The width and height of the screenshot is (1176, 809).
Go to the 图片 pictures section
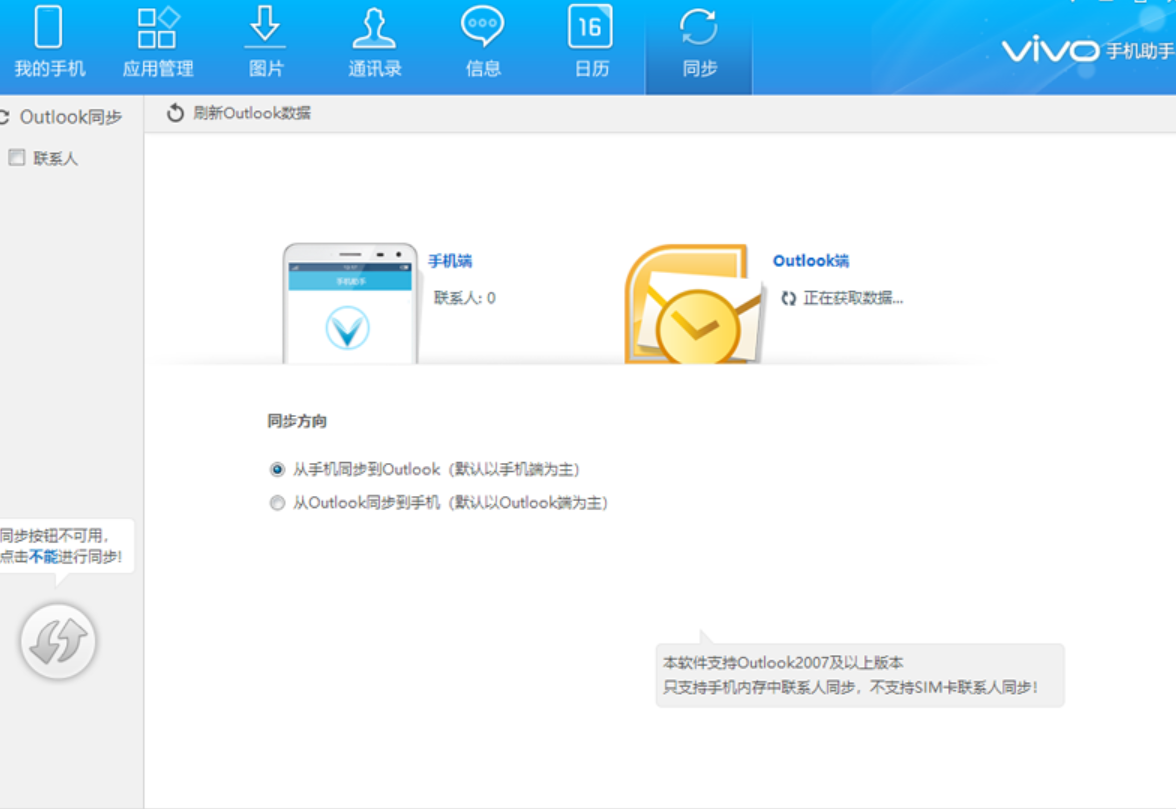coord(266,43)
